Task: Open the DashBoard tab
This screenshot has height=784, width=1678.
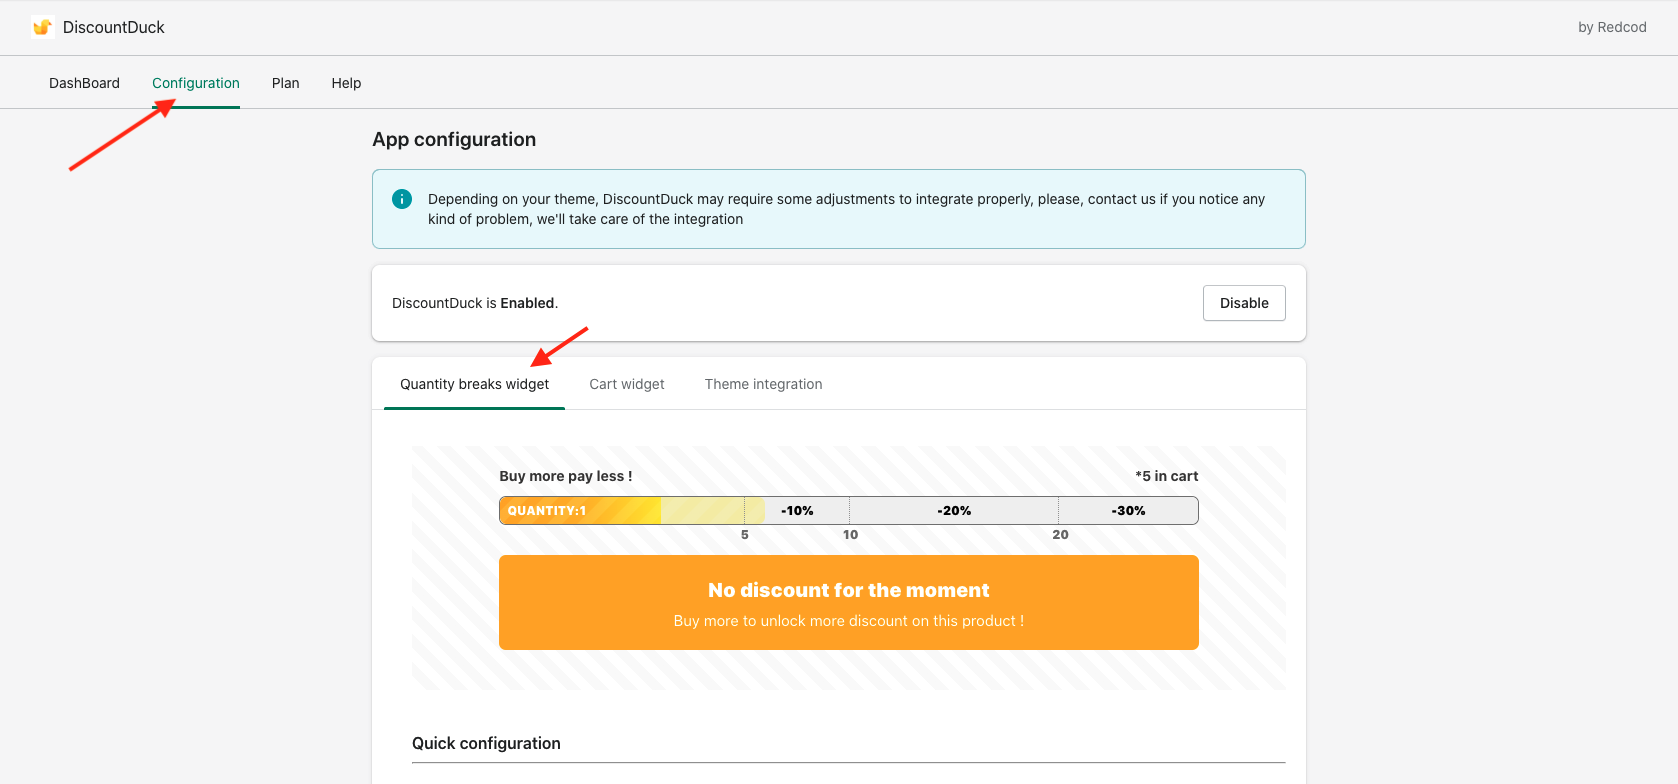Action: [x=84, y=83]
